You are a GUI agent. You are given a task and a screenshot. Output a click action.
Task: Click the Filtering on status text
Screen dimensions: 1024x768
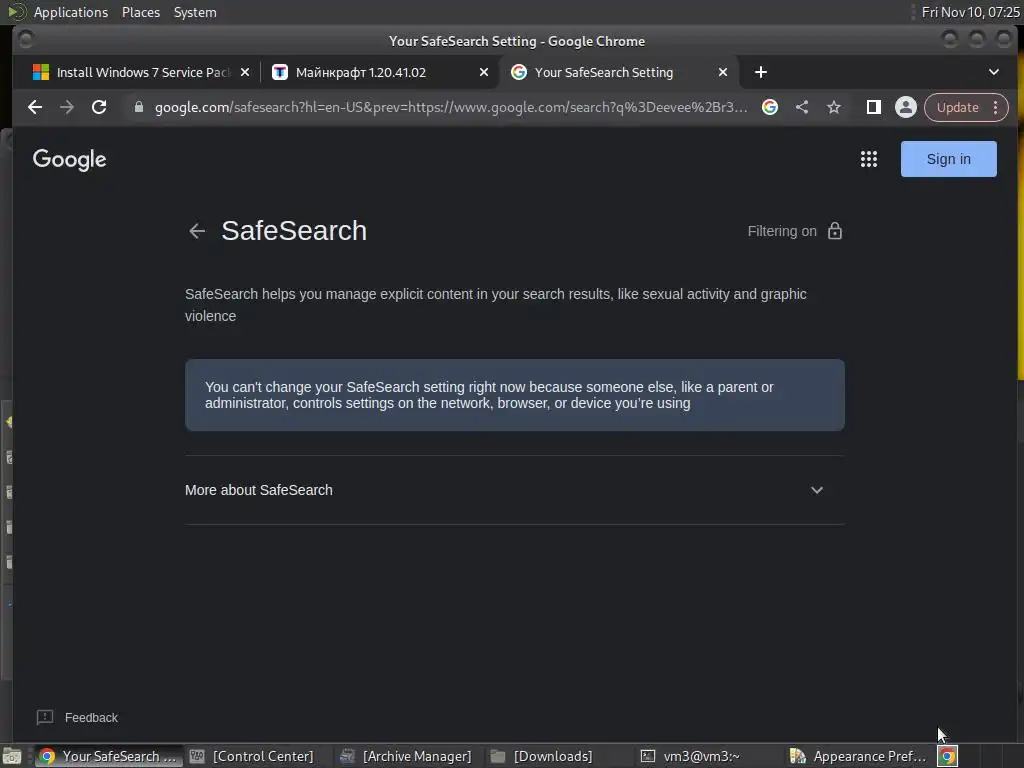pyautogui.click(x=782, y=231)
